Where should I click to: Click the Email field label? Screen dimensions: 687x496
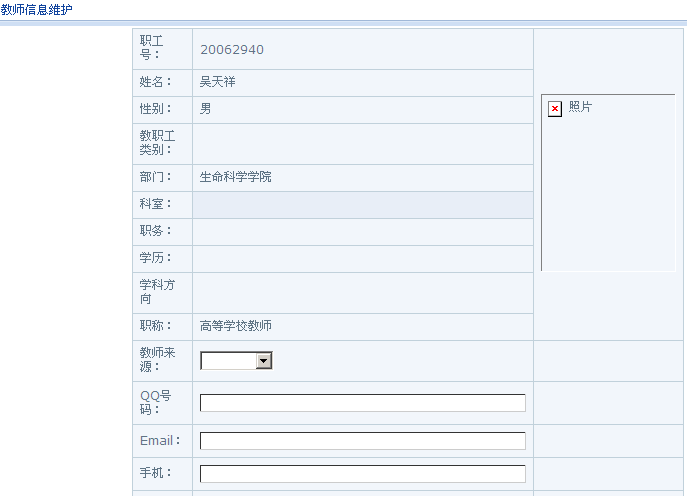160,441
